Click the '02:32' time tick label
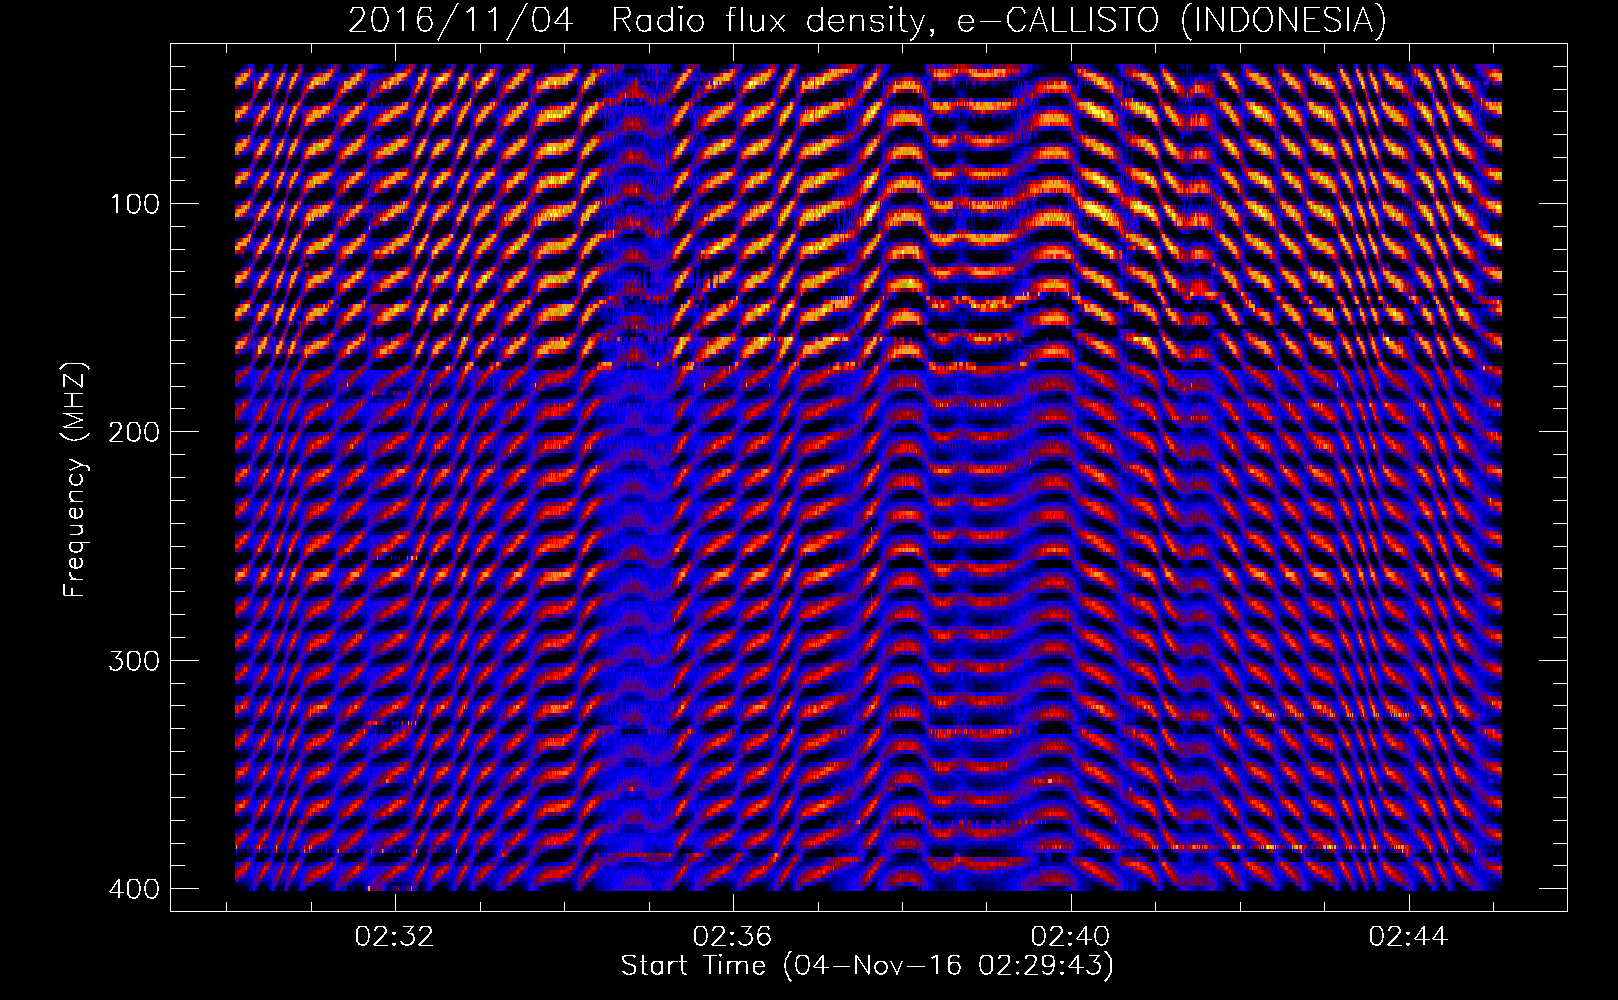 coord(395,937)
